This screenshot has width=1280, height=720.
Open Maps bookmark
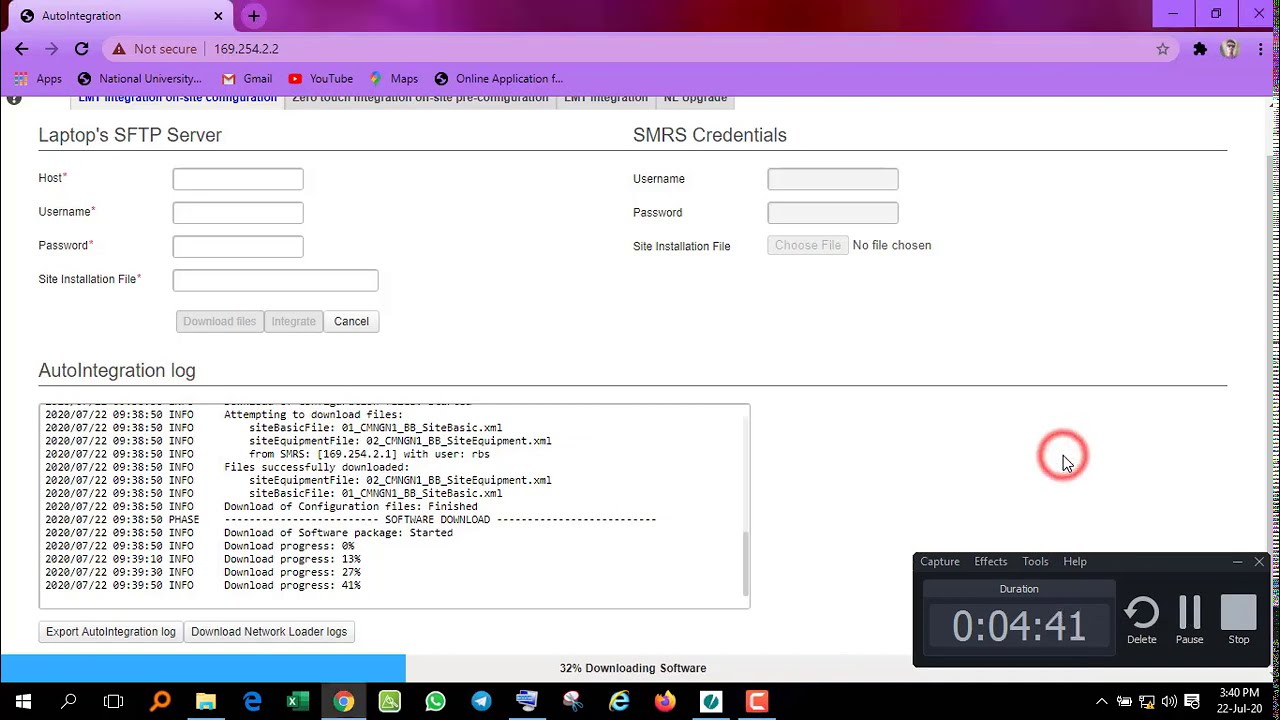coord(394,79)
